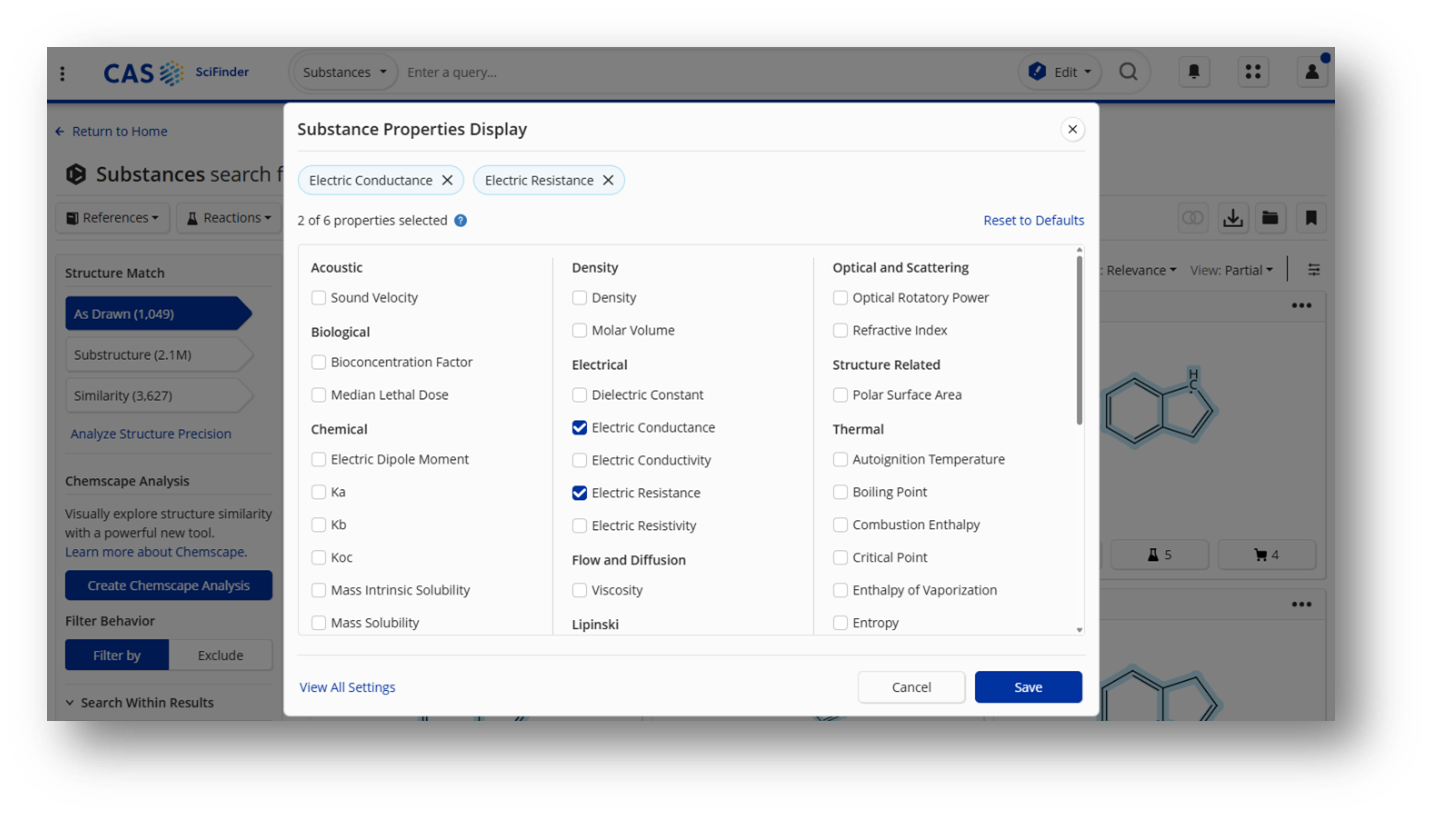
Task: Select Exclude filter behavior
Action: (220, 655)
